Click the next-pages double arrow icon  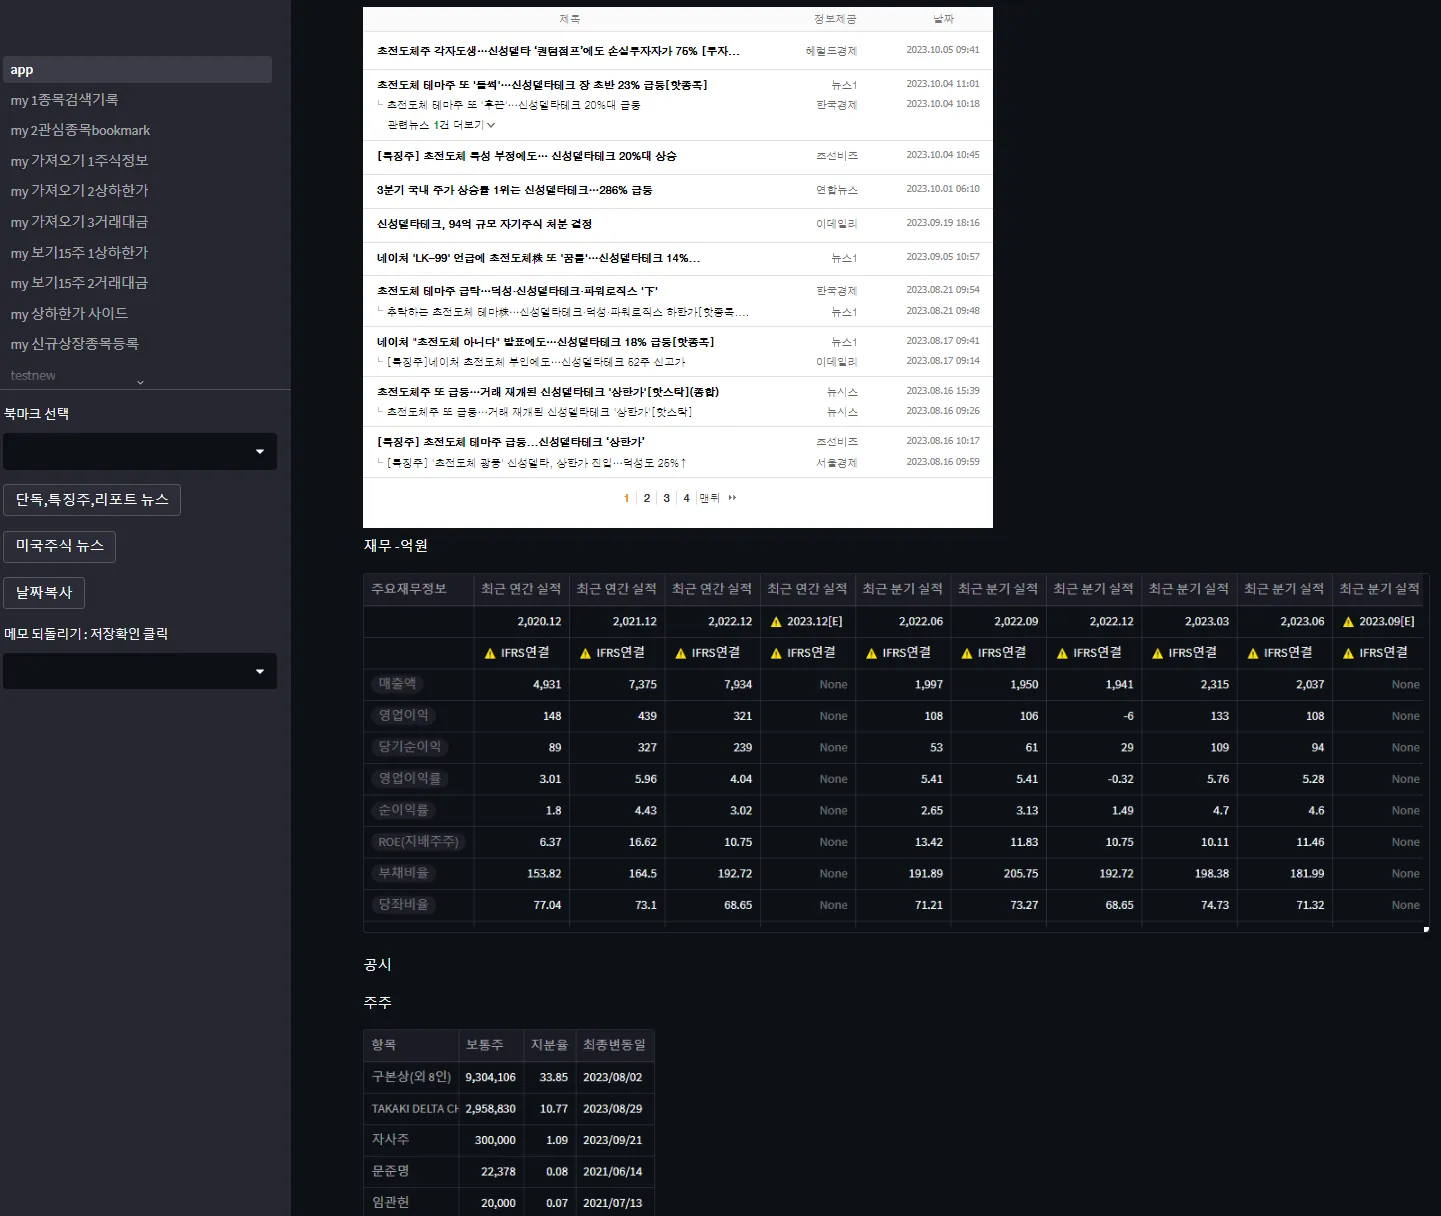point(732,498)
